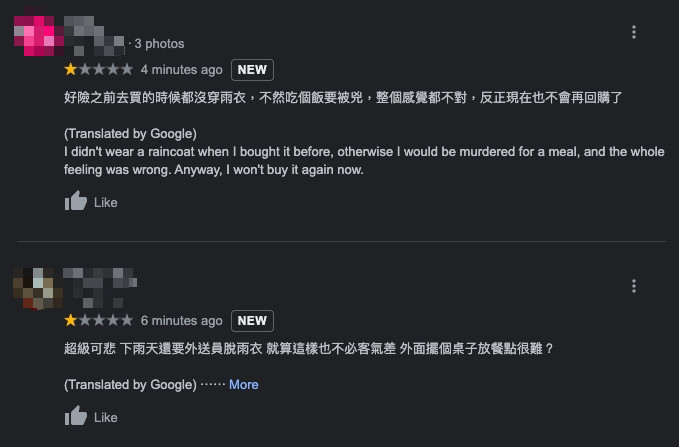Click the last empty star in first review
The height and width of the screenshot is (447, 679).
pos(127,70)
